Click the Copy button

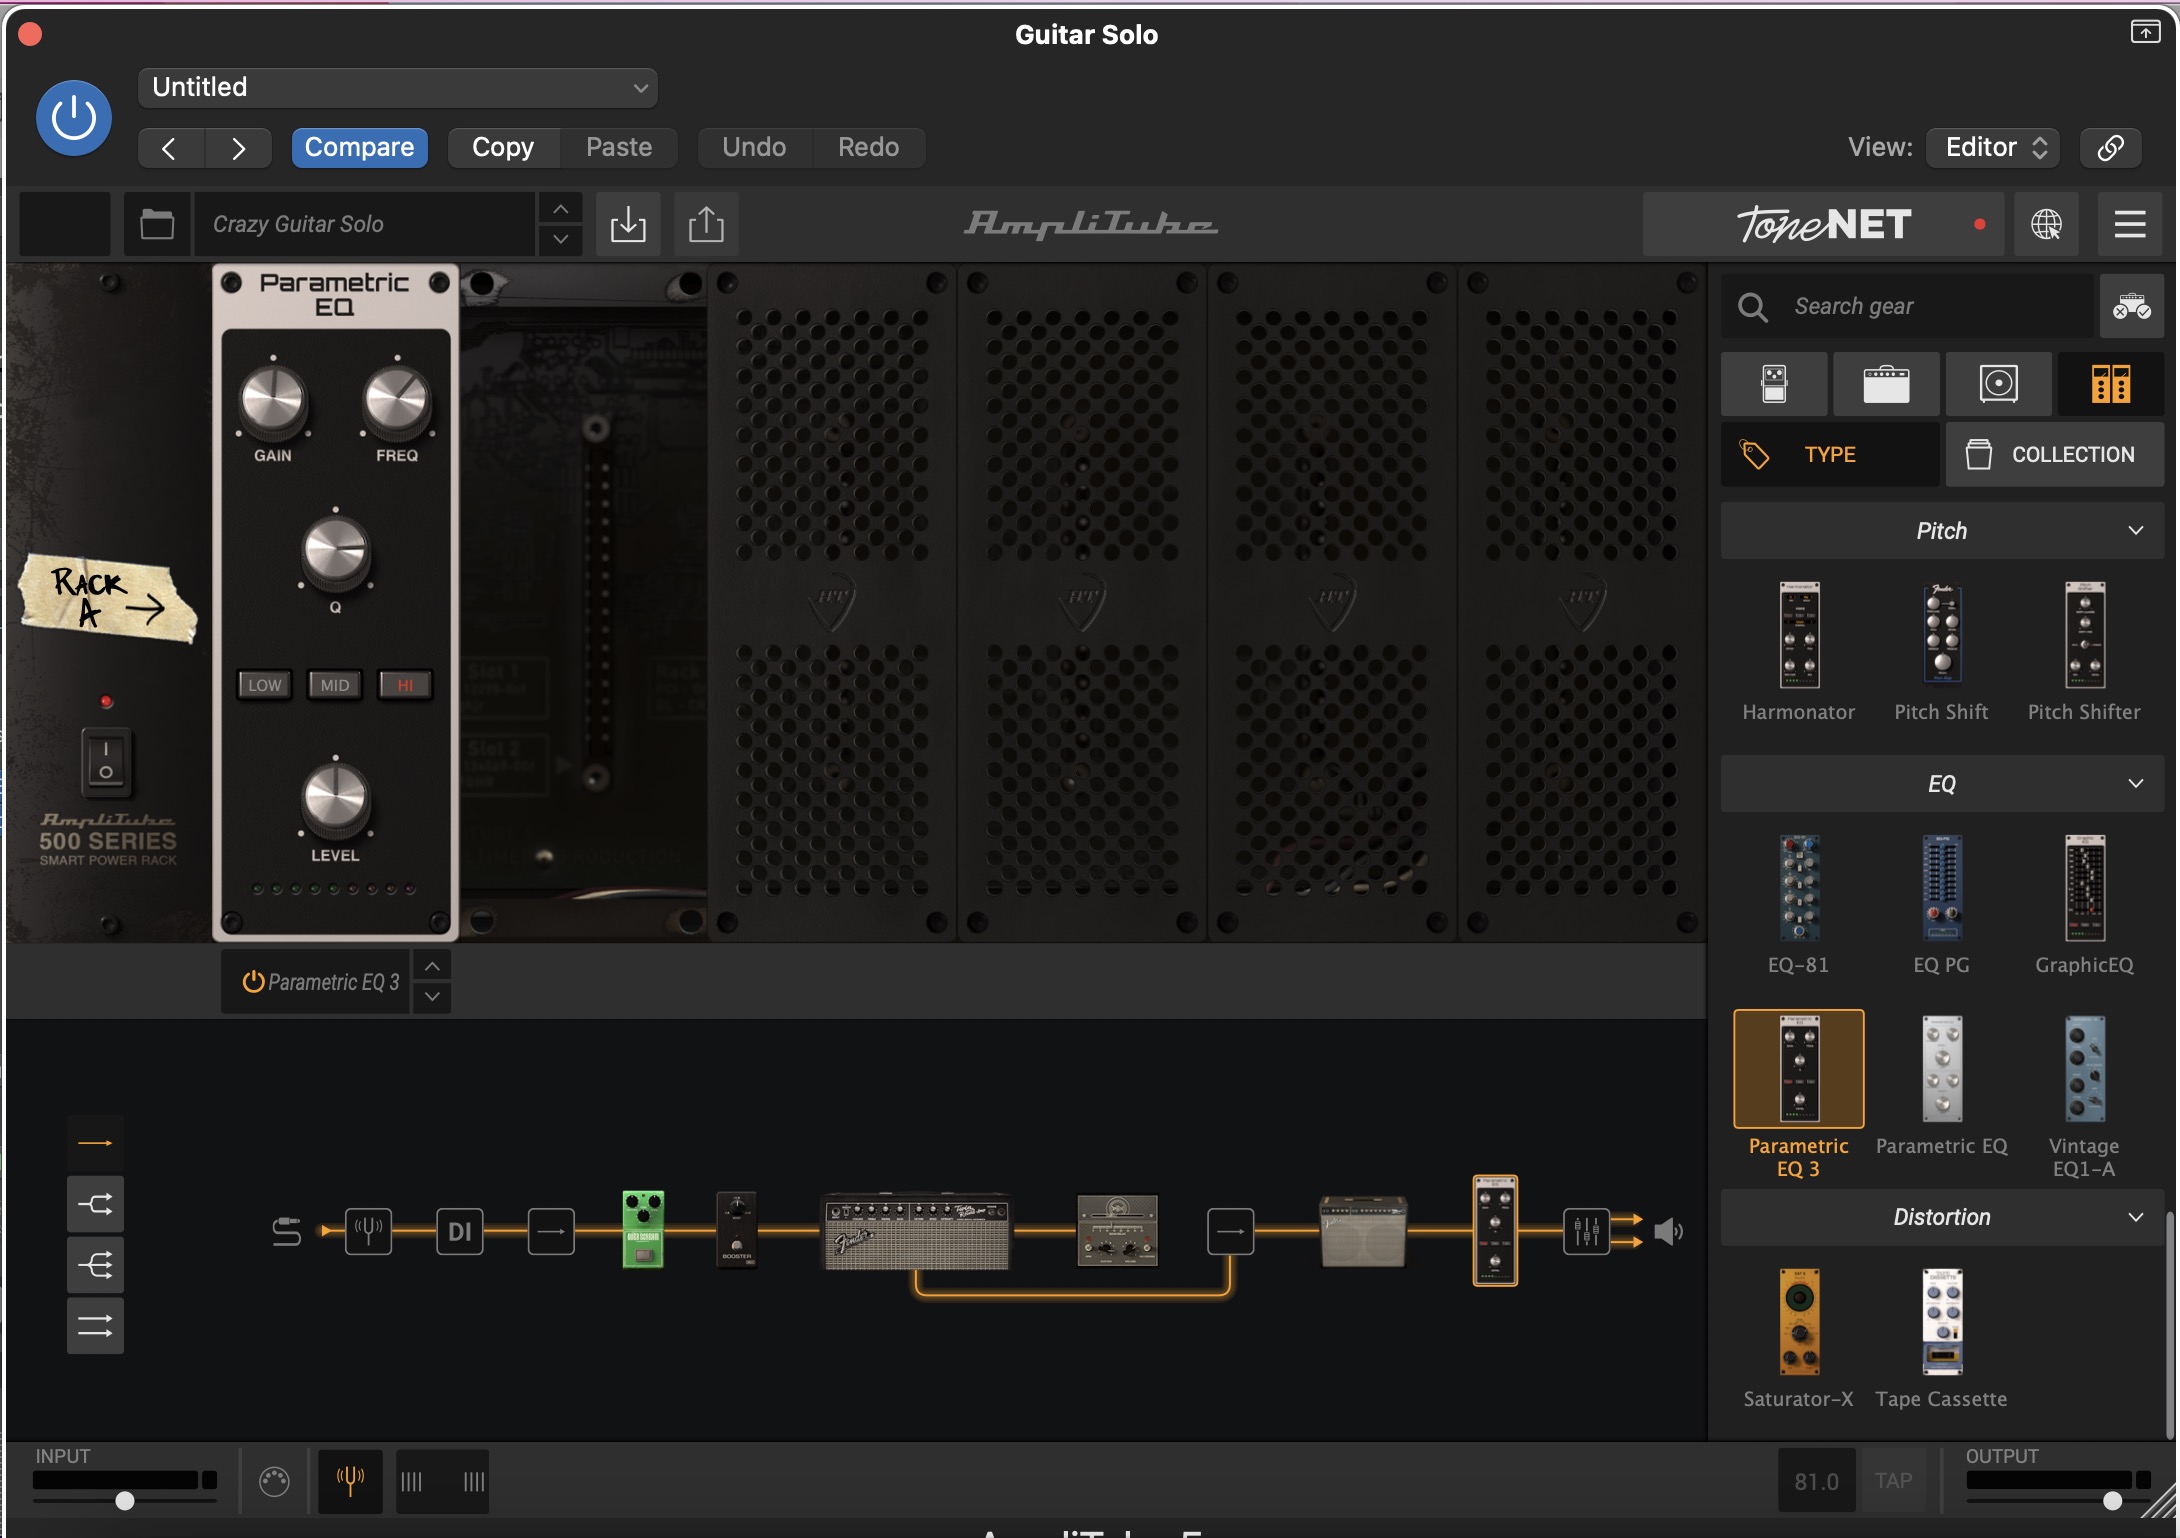tap(503, 147)
